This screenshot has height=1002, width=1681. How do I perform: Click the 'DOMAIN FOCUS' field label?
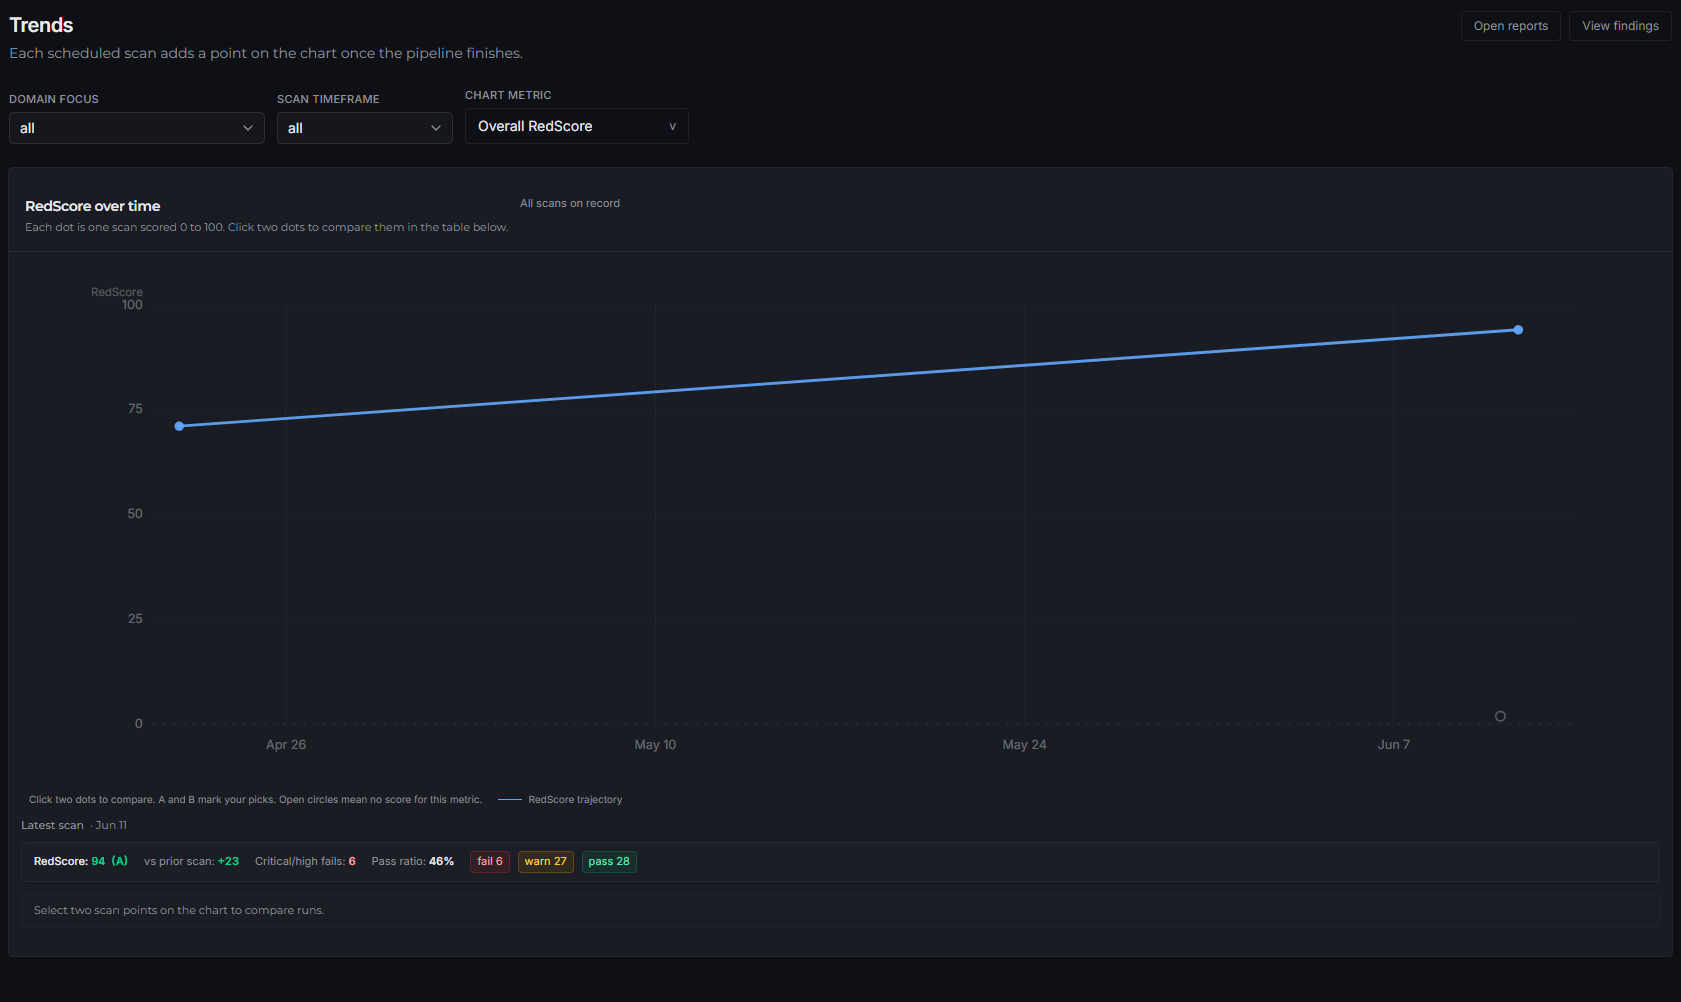54,99
